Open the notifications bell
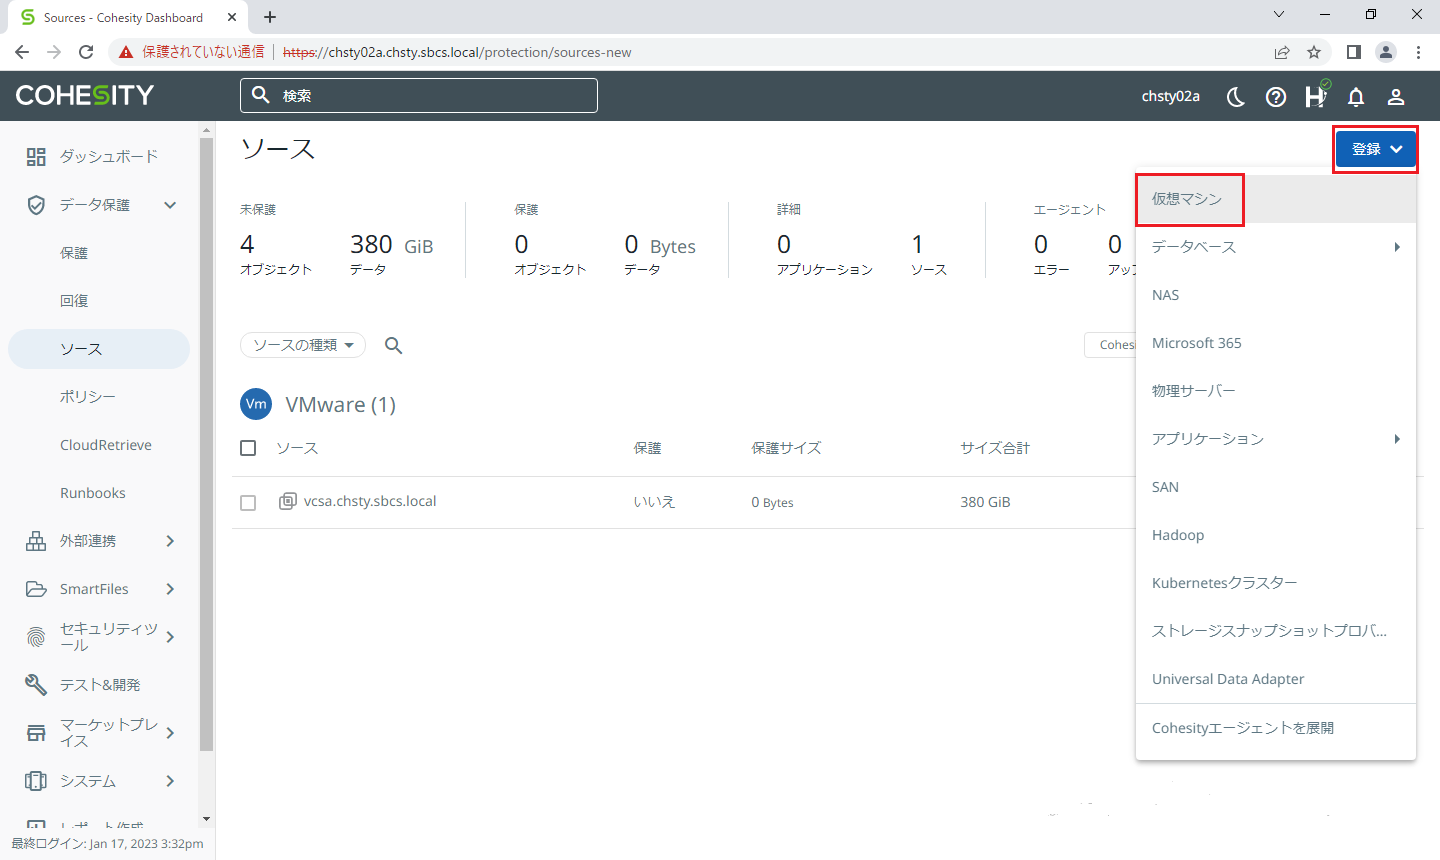The height and width of the screenshot is (860, 1440). tap(1356, 96)
